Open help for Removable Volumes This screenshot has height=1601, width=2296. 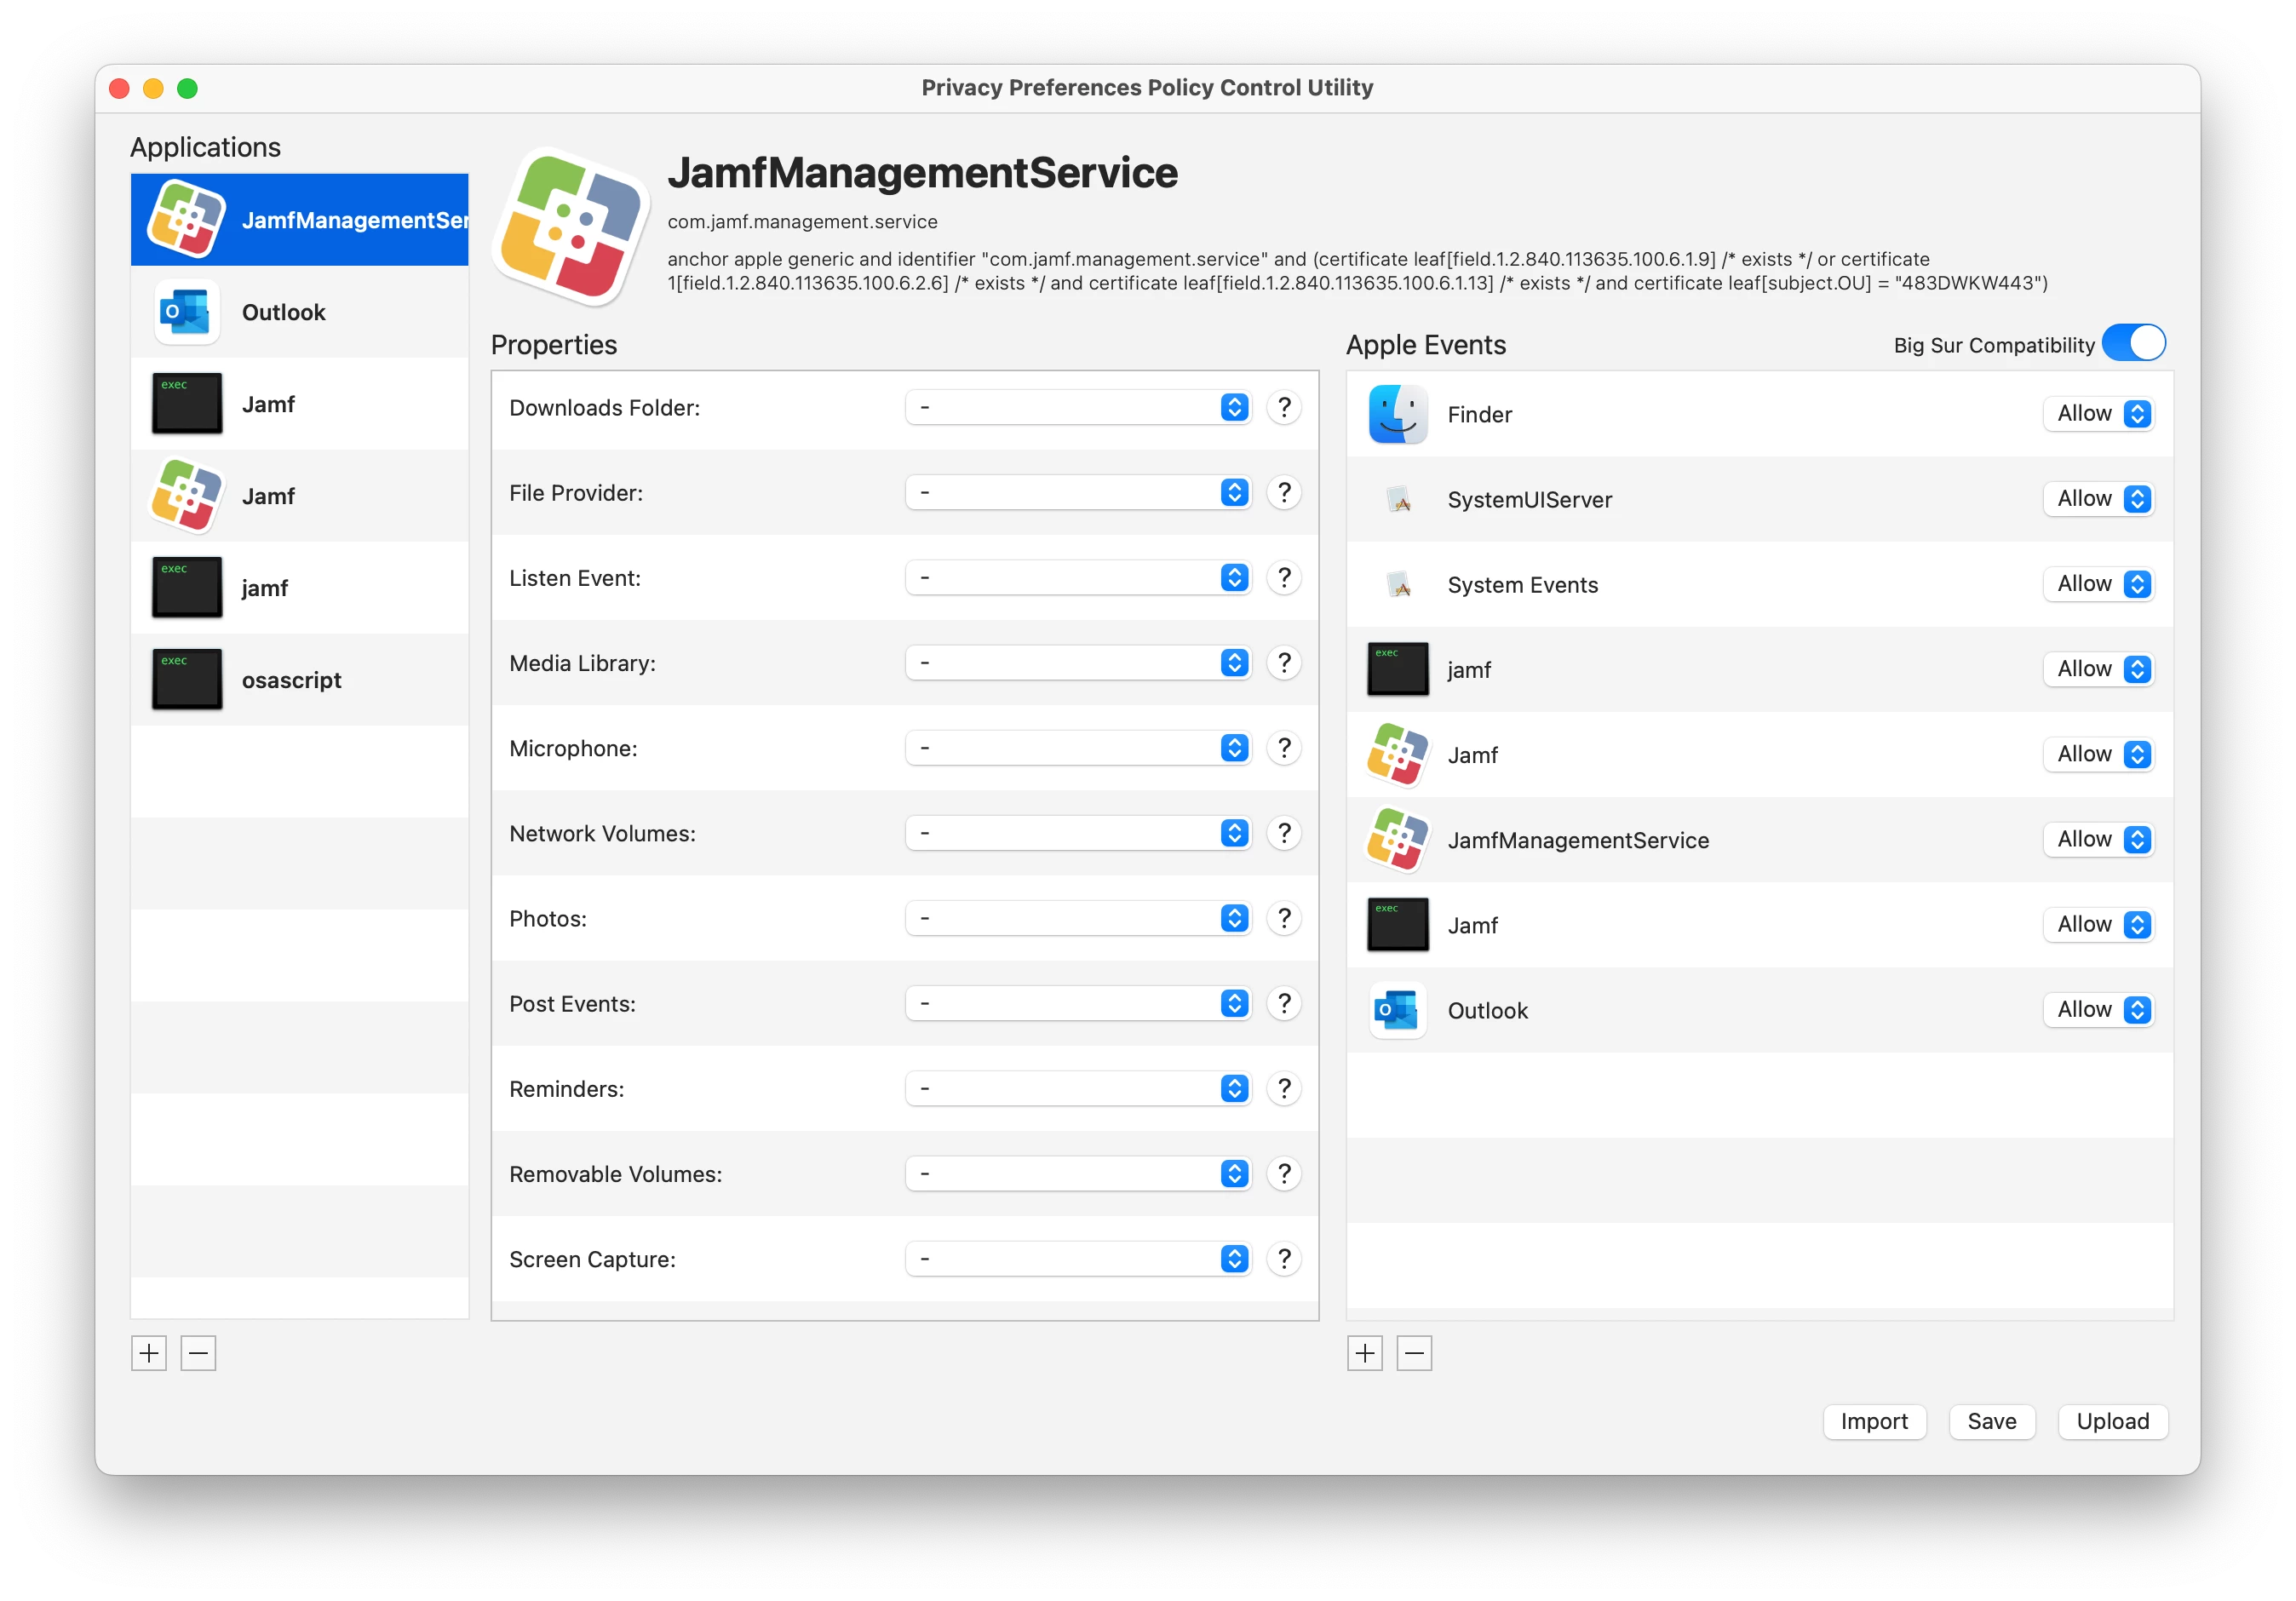point(1284,1173)
